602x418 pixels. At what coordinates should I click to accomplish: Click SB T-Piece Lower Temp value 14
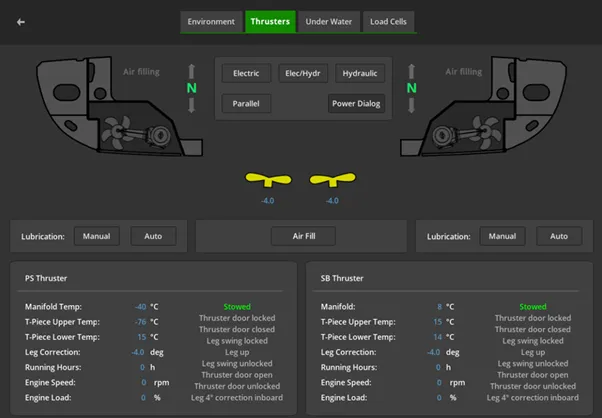(x=438, y=337)
